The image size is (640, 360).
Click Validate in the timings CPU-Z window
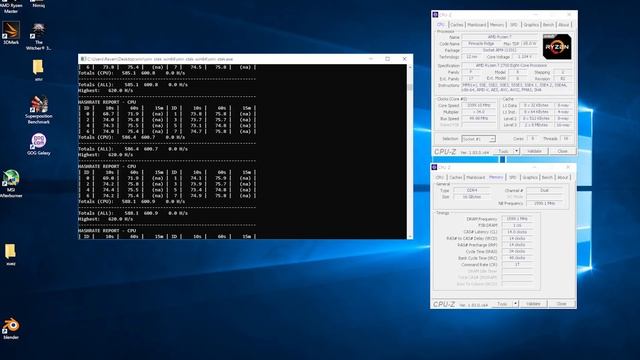click(533, 304)
